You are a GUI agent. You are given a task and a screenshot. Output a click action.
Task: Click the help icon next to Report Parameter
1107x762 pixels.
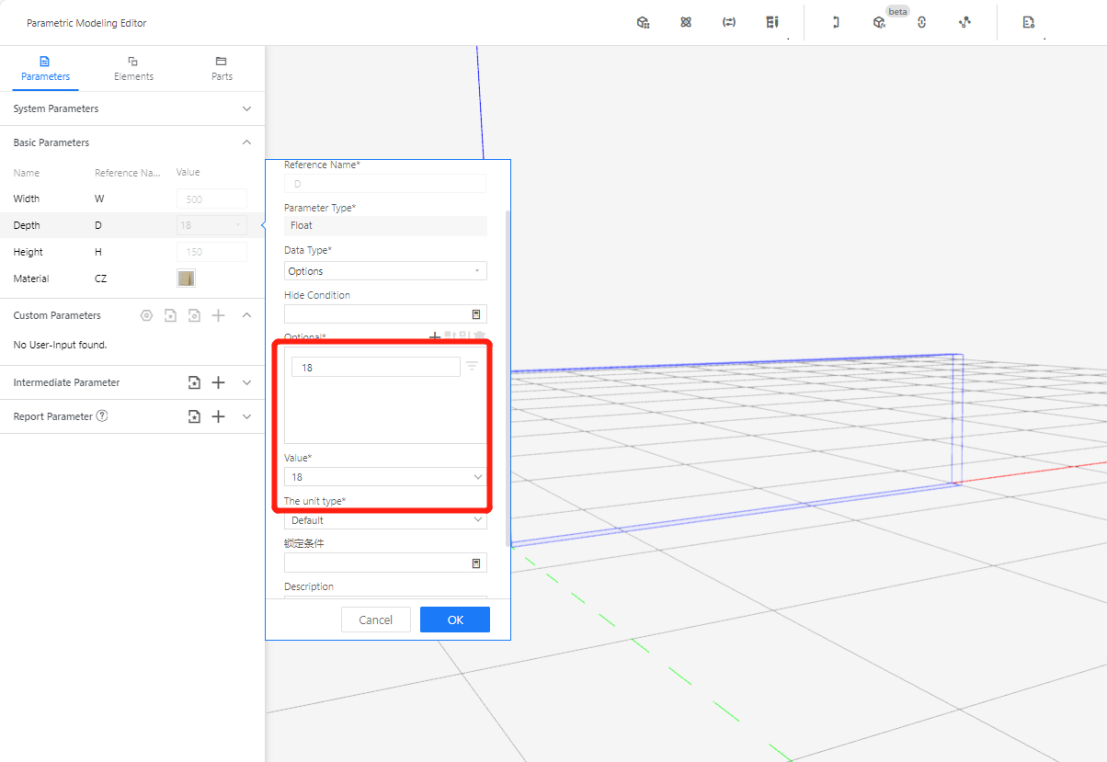click(102, 416)
